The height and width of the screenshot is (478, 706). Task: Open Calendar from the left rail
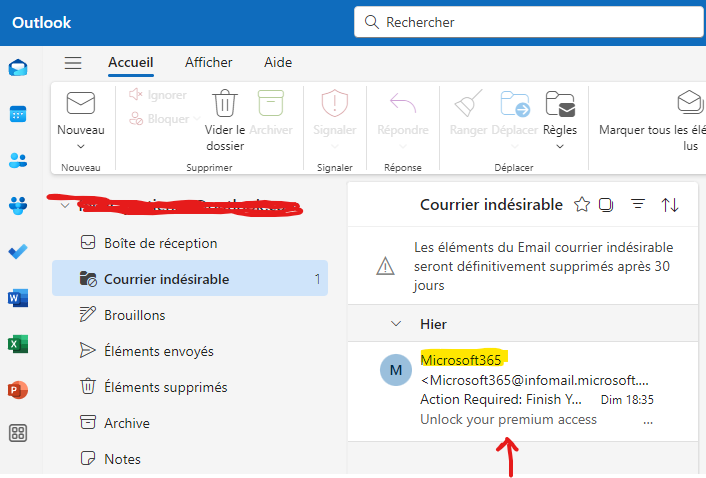pyautogui.click(x=18, y=114)
